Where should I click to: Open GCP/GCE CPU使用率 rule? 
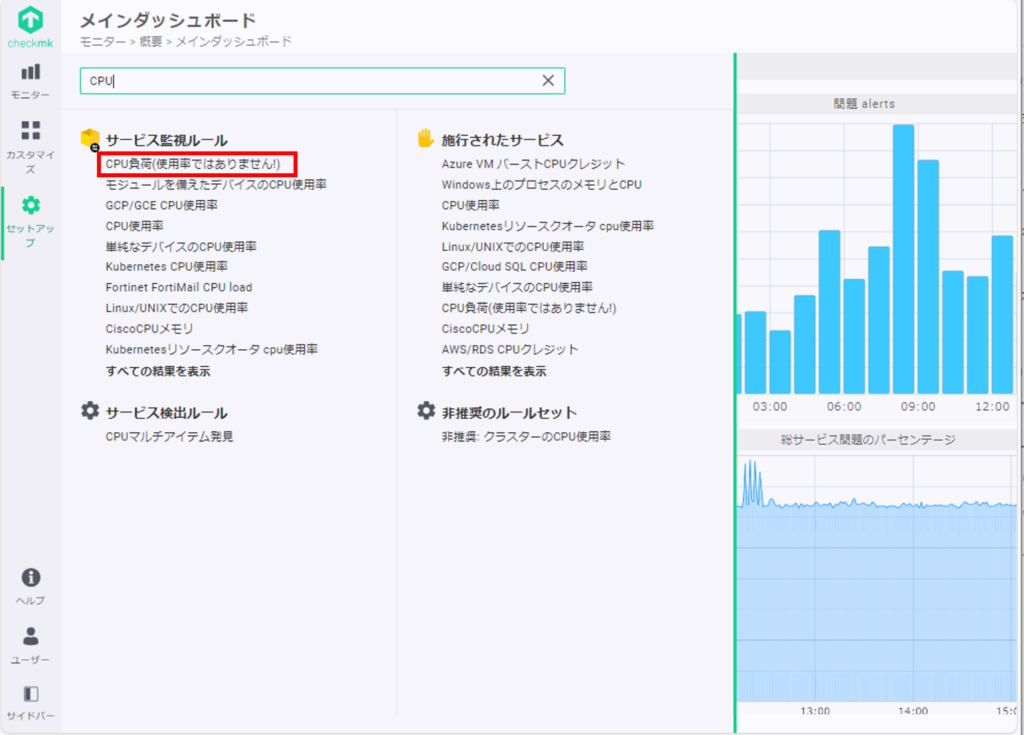coord(161,205)
